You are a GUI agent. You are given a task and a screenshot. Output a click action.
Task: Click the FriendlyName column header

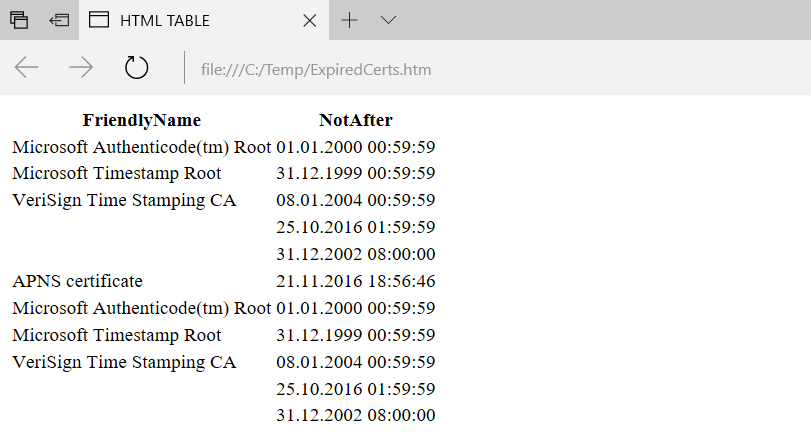click(x=142, y=121)
